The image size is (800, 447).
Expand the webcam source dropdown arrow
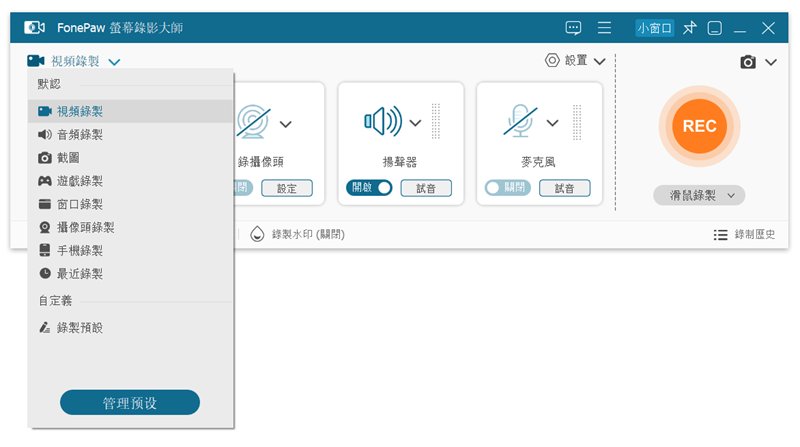pyautogui.click(x=286, y=124)
